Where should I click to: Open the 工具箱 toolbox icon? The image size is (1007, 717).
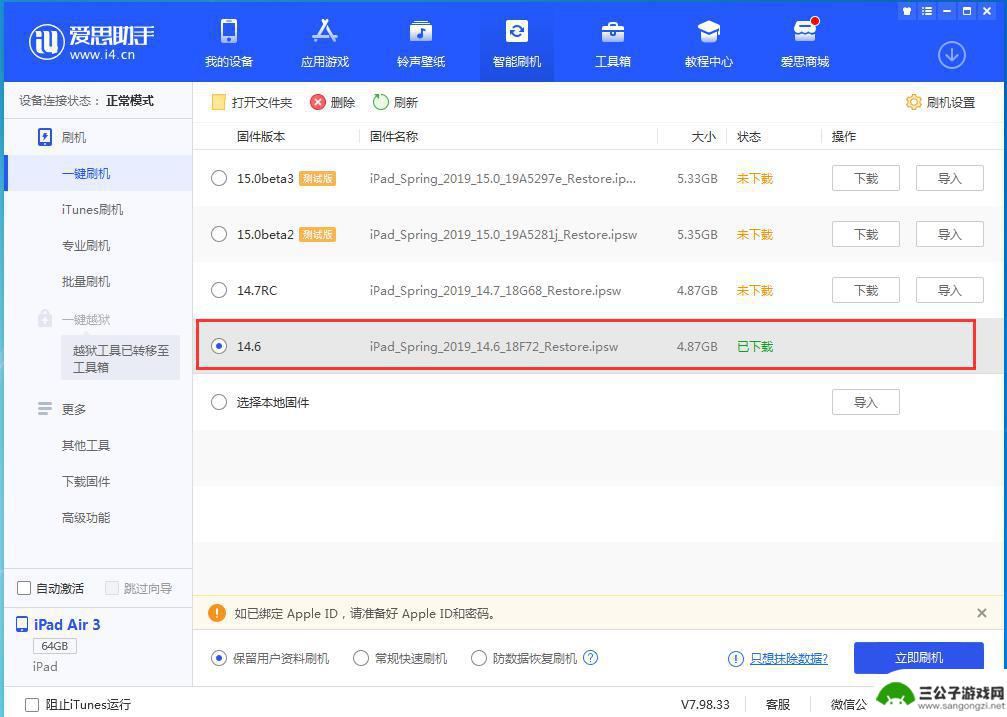tap(613, 31)
